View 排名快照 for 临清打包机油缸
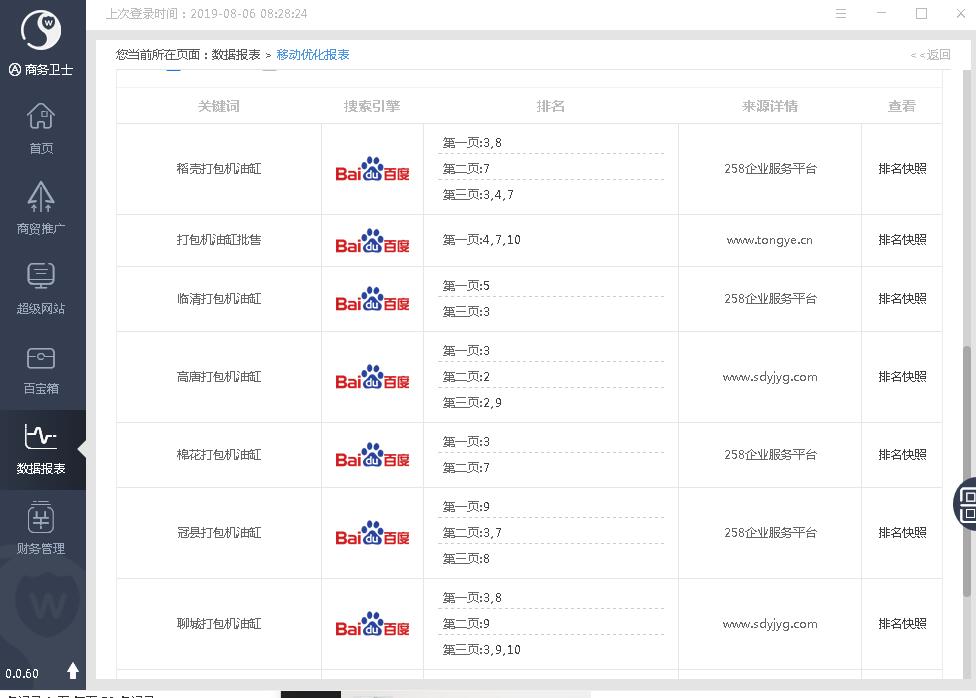Viewport: 976px width, 698px height. tap(902, 299)
